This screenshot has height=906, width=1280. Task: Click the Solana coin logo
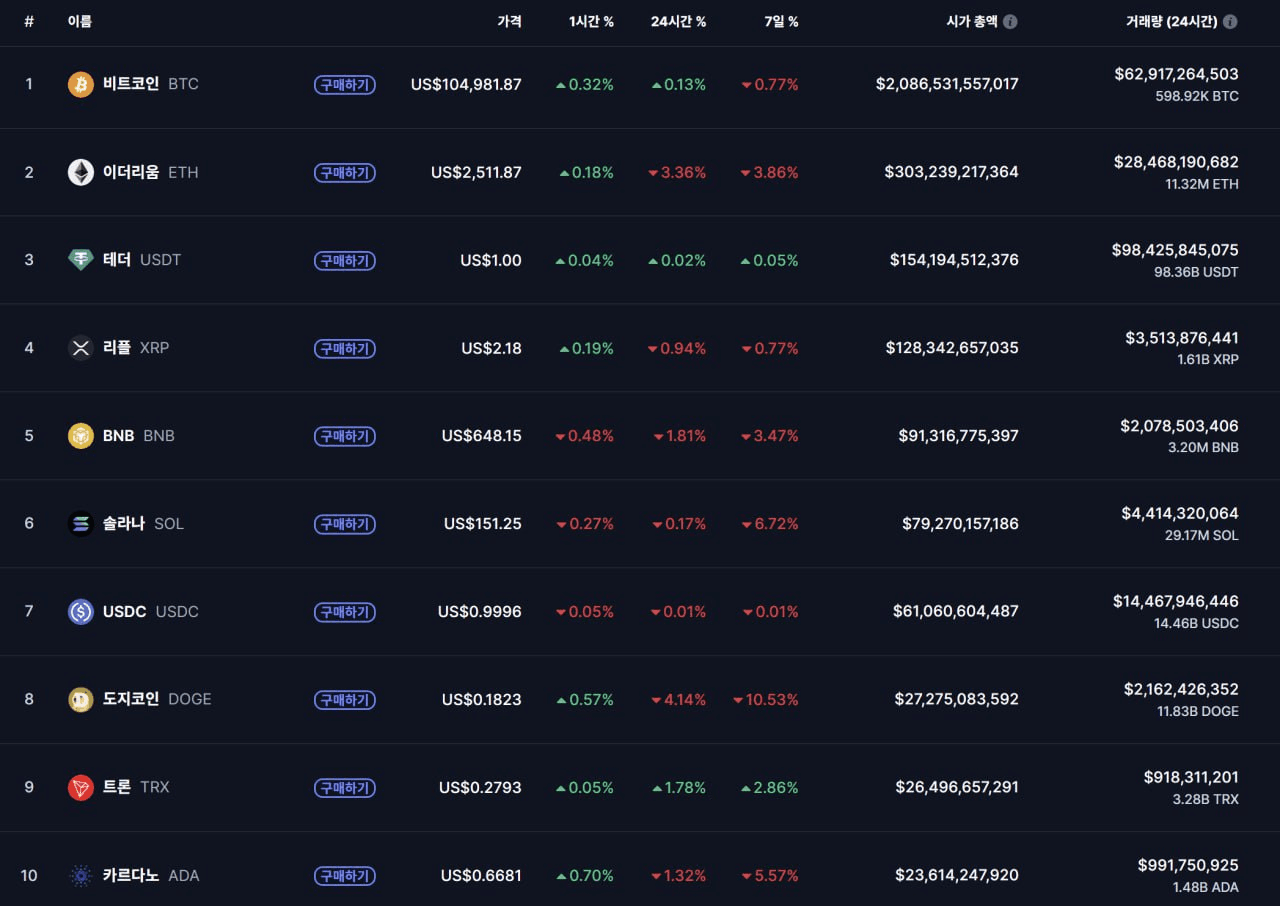81,524
